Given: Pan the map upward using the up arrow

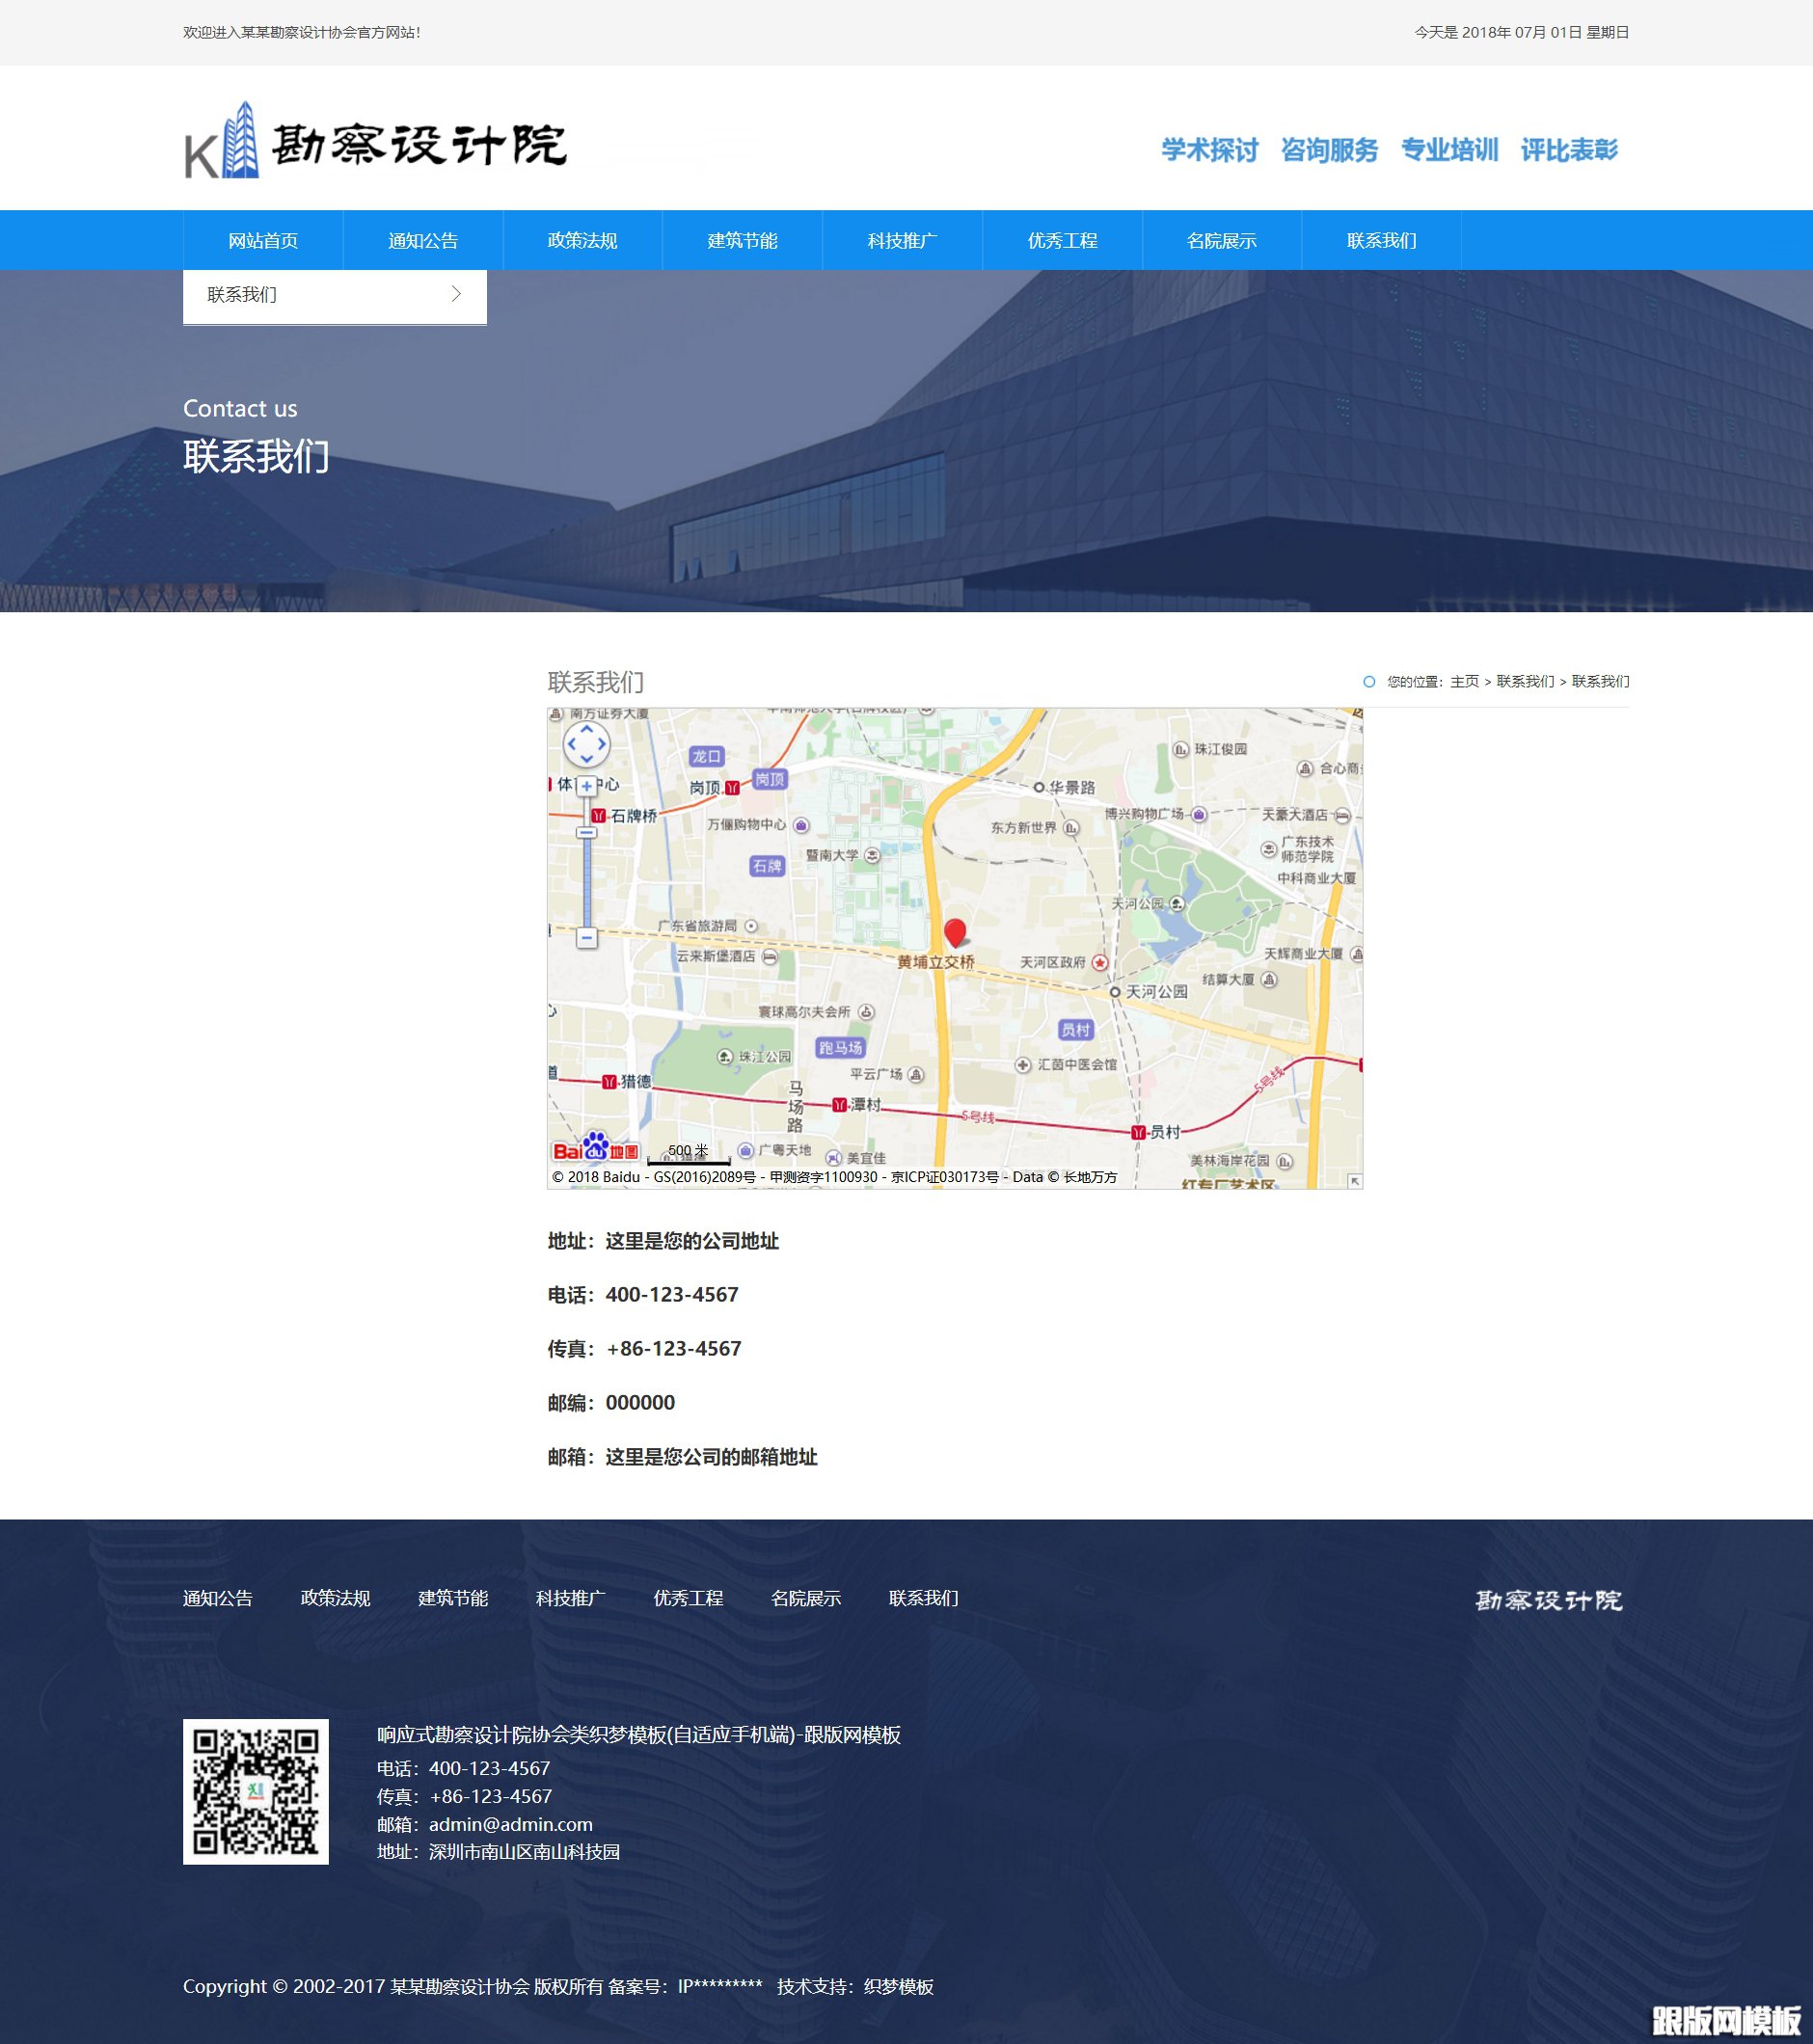Looking at the screenshot, I should tap(586, 729).
